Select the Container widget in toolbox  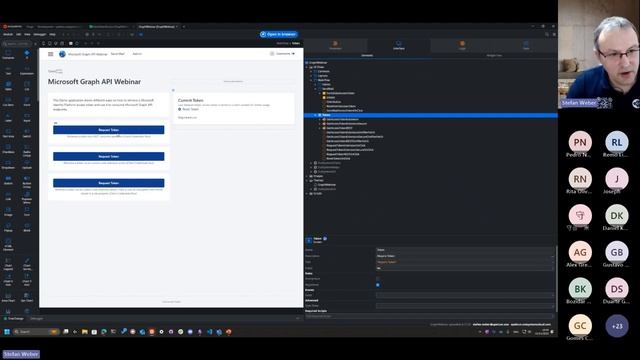[8, 54]
